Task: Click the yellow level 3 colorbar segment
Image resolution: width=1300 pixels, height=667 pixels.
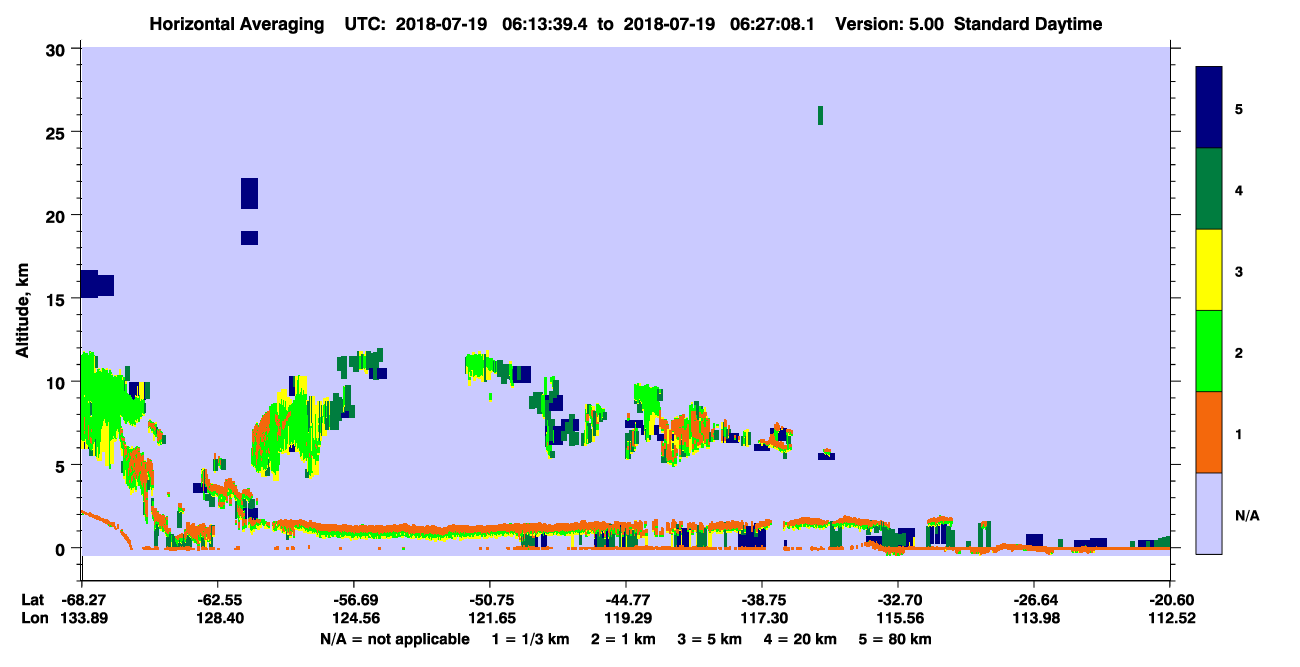Action: click(x=1209, y=270)
